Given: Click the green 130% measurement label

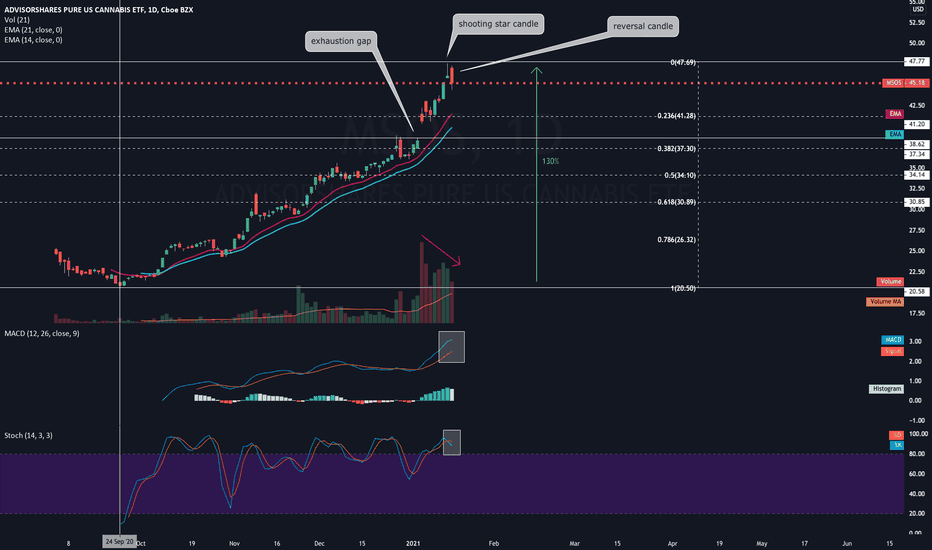Looking at the screenshot, I should pos(550,161).
